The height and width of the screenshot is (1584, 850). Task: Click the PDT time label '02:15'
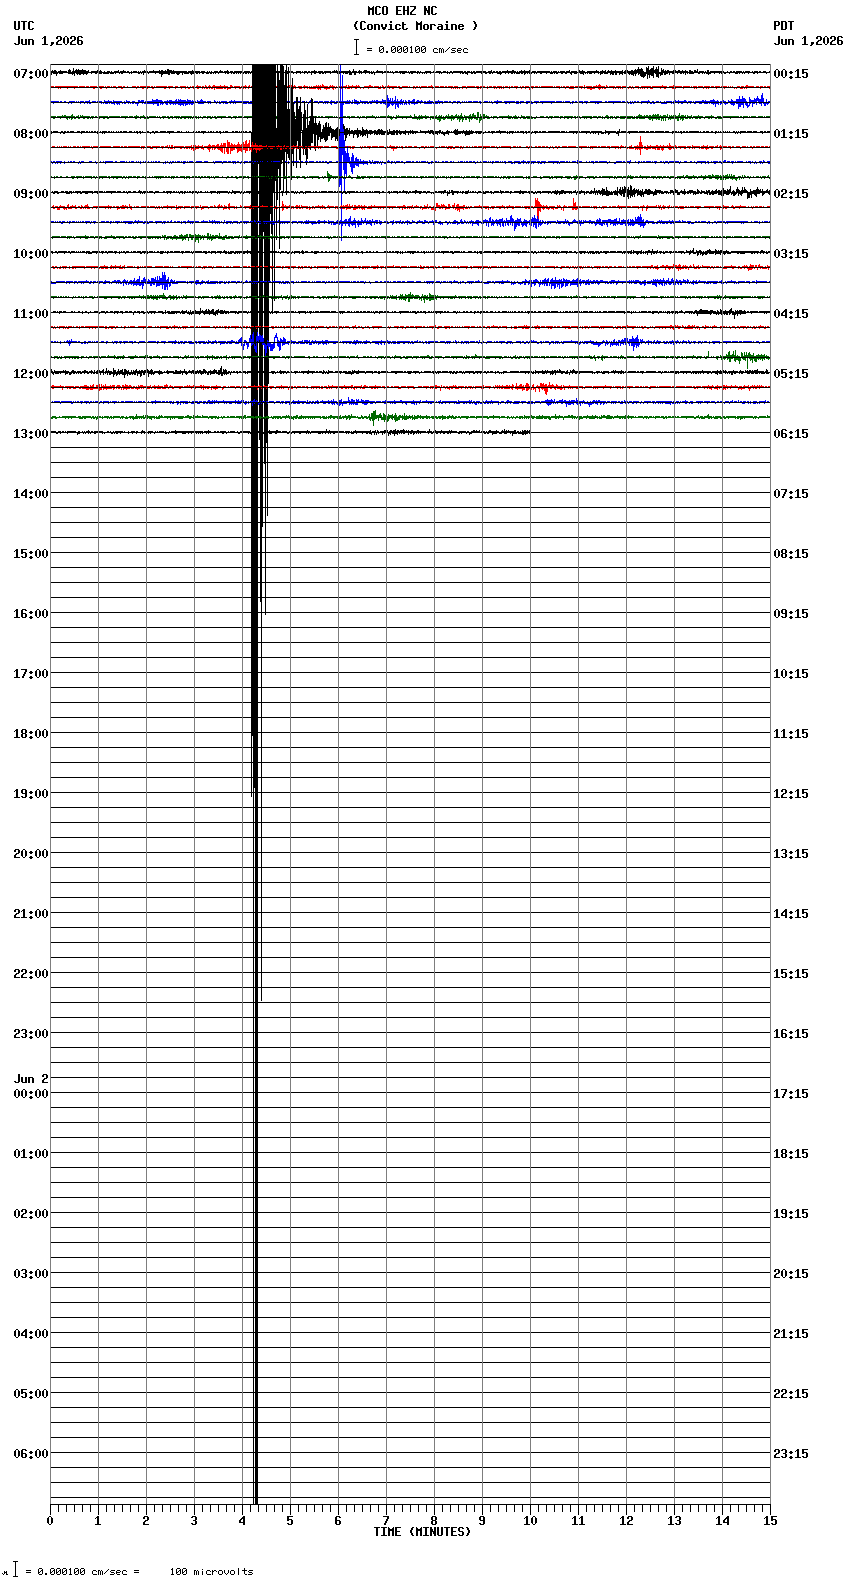pos(791,194)
